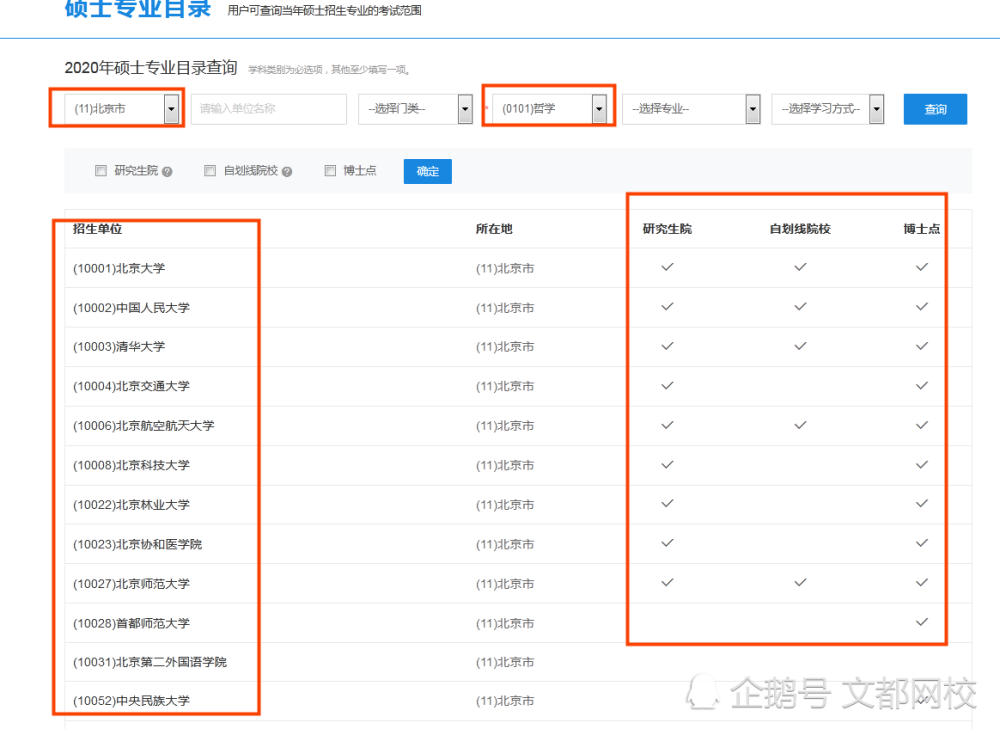1000x729 pixels.
Task: Click the 所在地 column header
Action: pos(494,229)
